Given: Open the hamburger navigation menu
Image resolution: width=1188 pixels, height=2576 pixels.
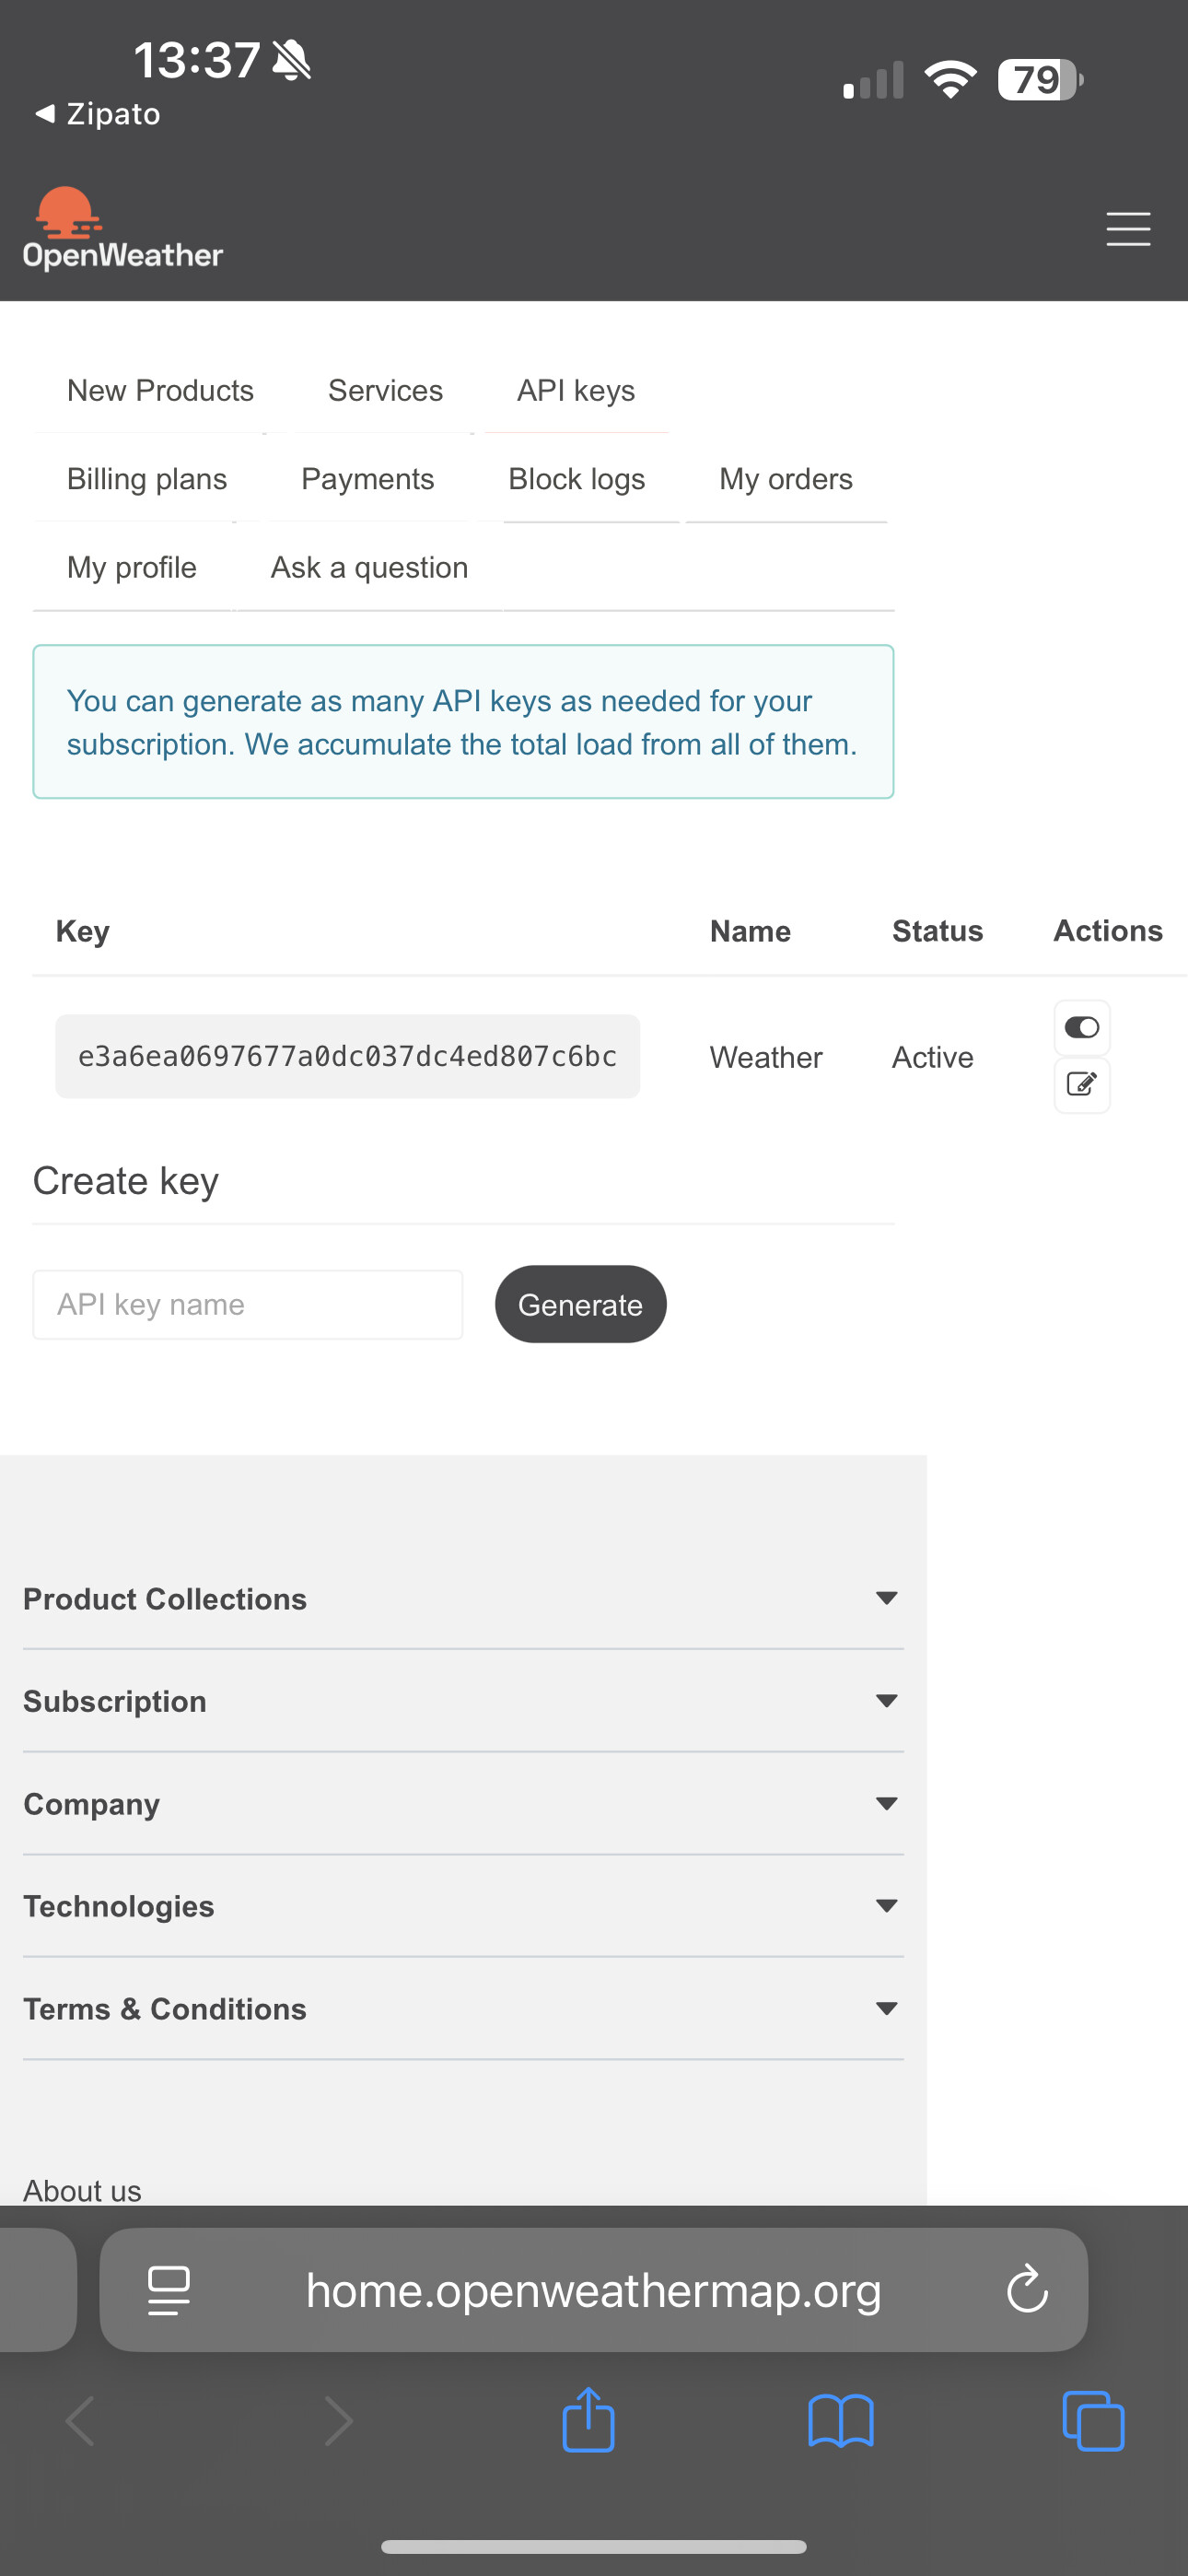Looking at the screenshot, I should coord(1127,229).
